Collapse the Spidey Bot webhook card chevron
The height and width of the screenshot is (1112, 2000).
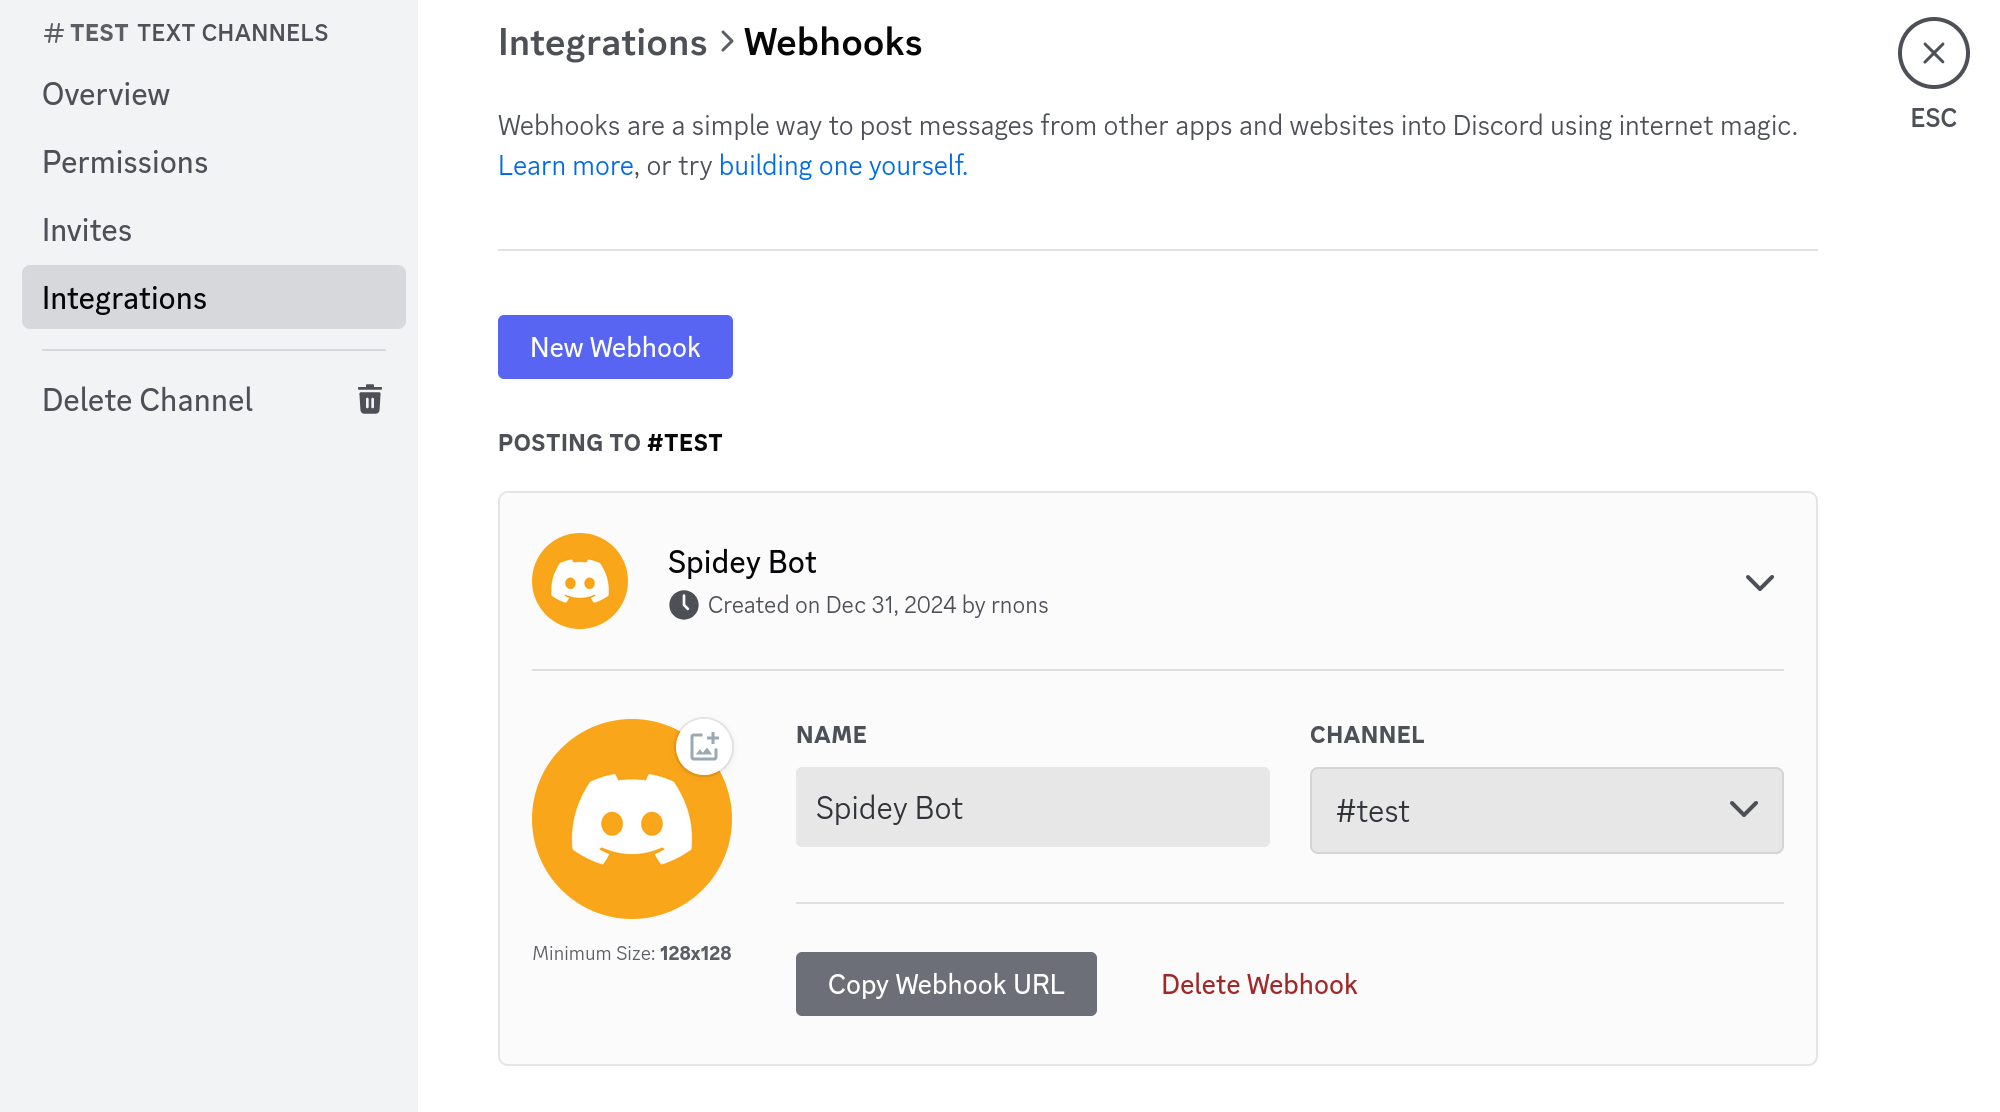pos(1760,582)
